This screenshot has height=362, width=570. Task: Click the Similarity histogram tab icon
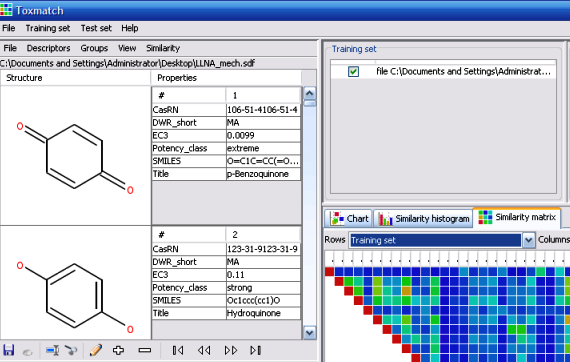[x=385, y=219]
